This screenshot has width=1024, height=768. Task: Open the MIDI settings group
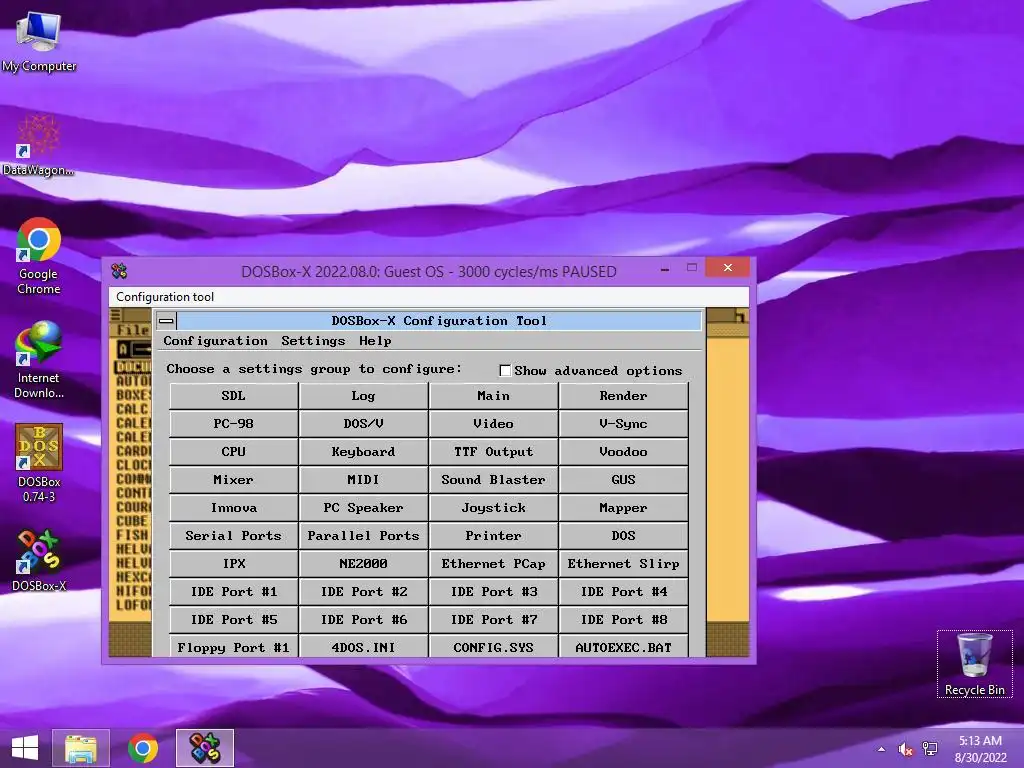pyautogui.click(x=363, y=480)
